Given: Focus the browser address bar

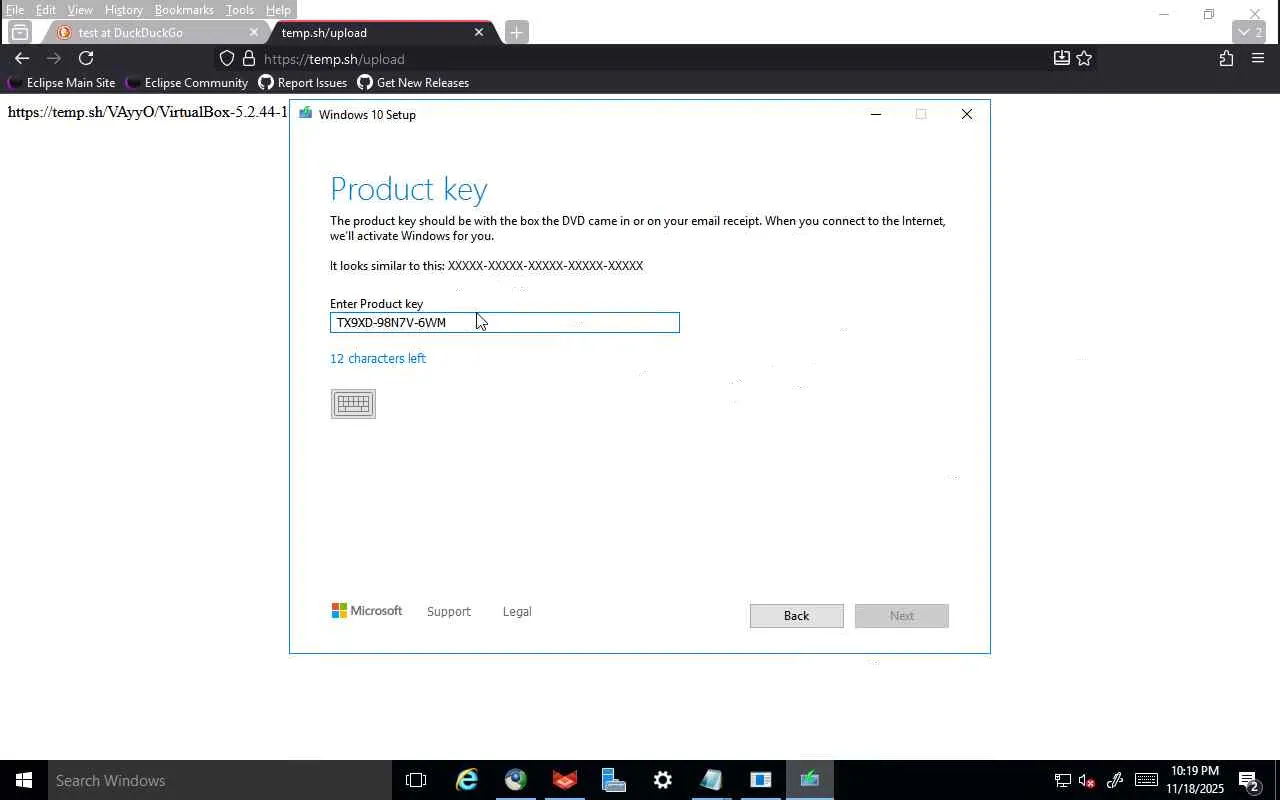Looking at the screenshot, I should click(x=640, y=59).
